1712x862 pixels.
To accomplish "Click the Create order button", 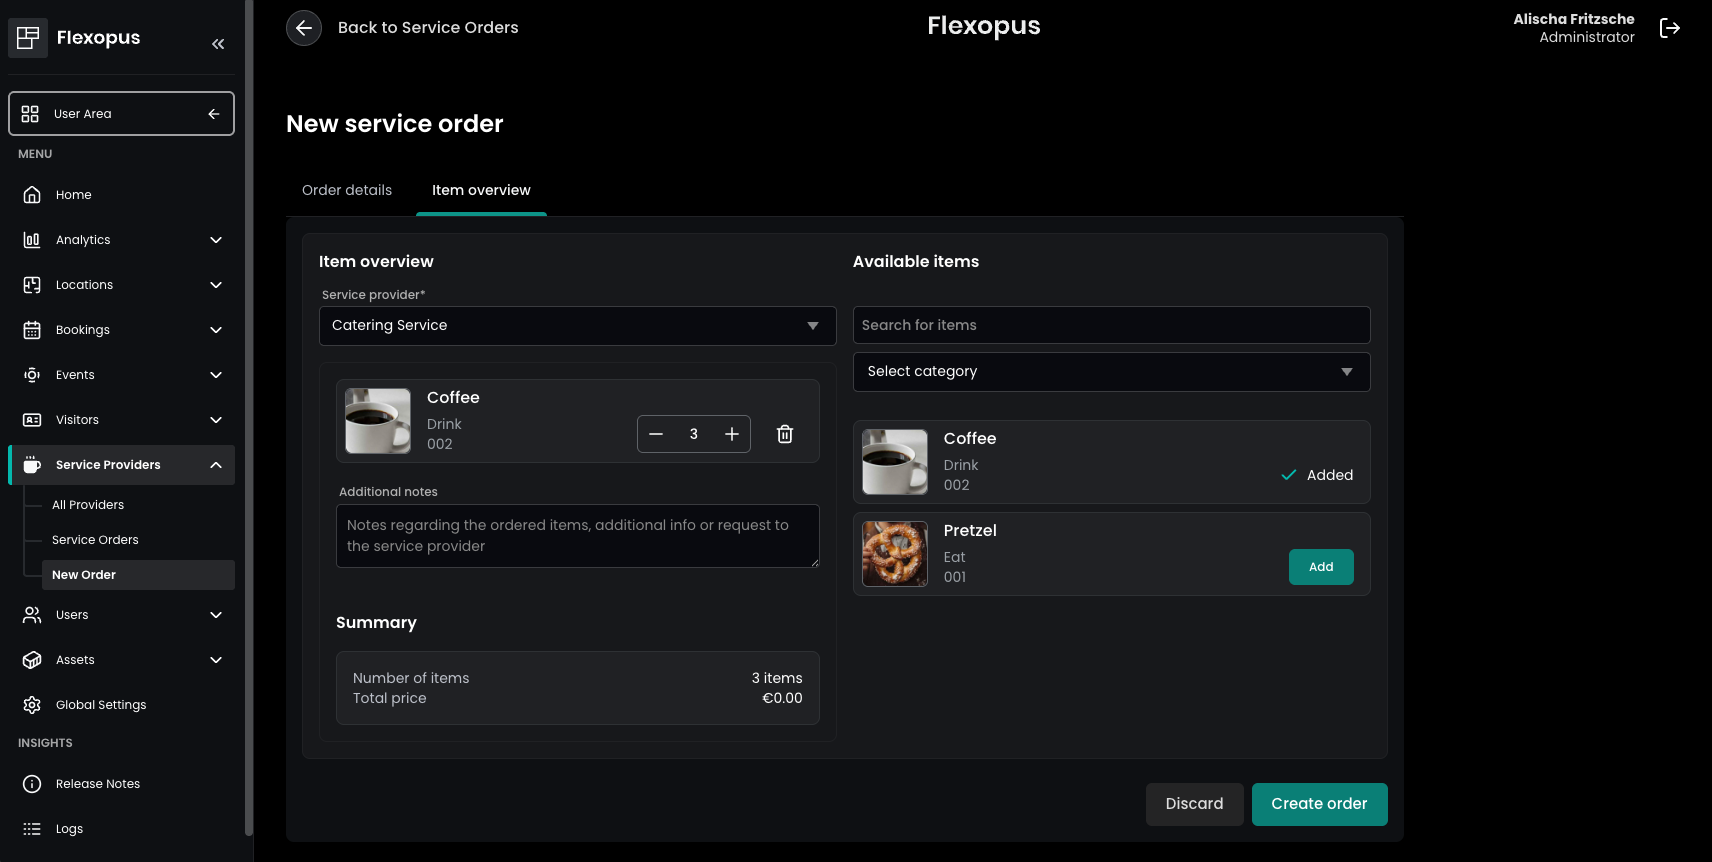I will 1318,804.
